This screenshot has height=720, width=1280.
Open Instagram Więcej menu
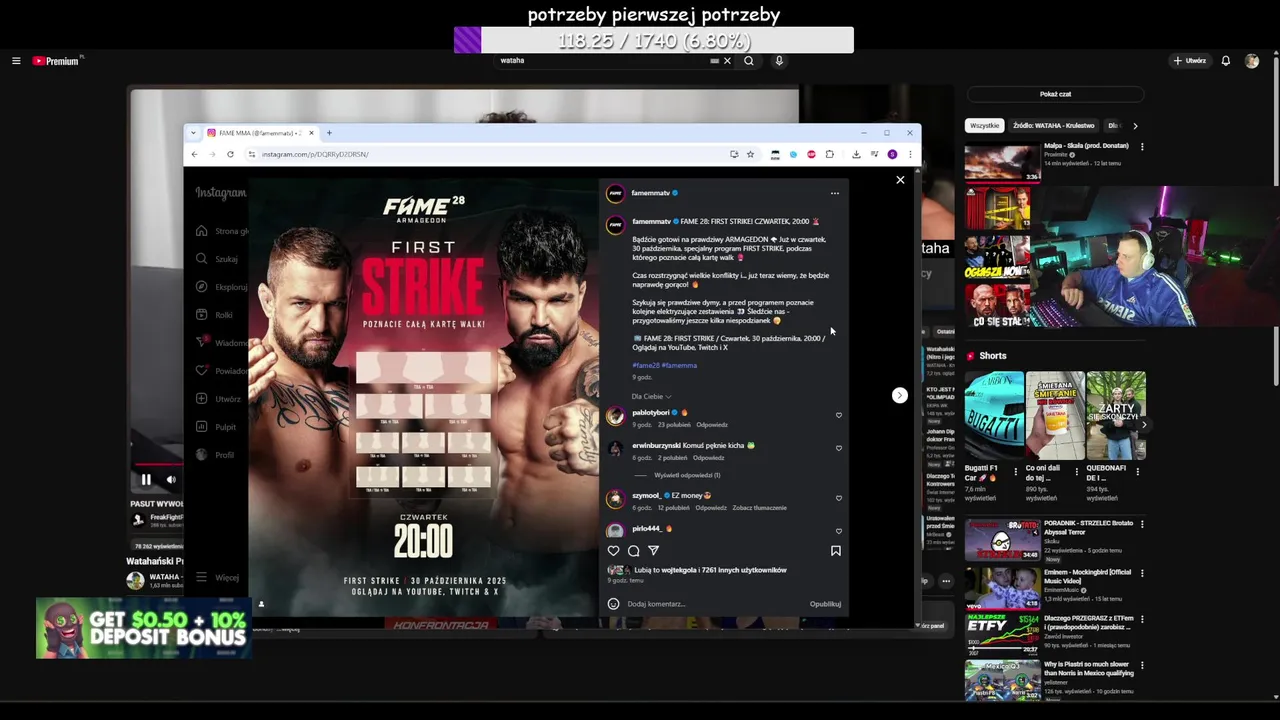click(x=216, y=577)
